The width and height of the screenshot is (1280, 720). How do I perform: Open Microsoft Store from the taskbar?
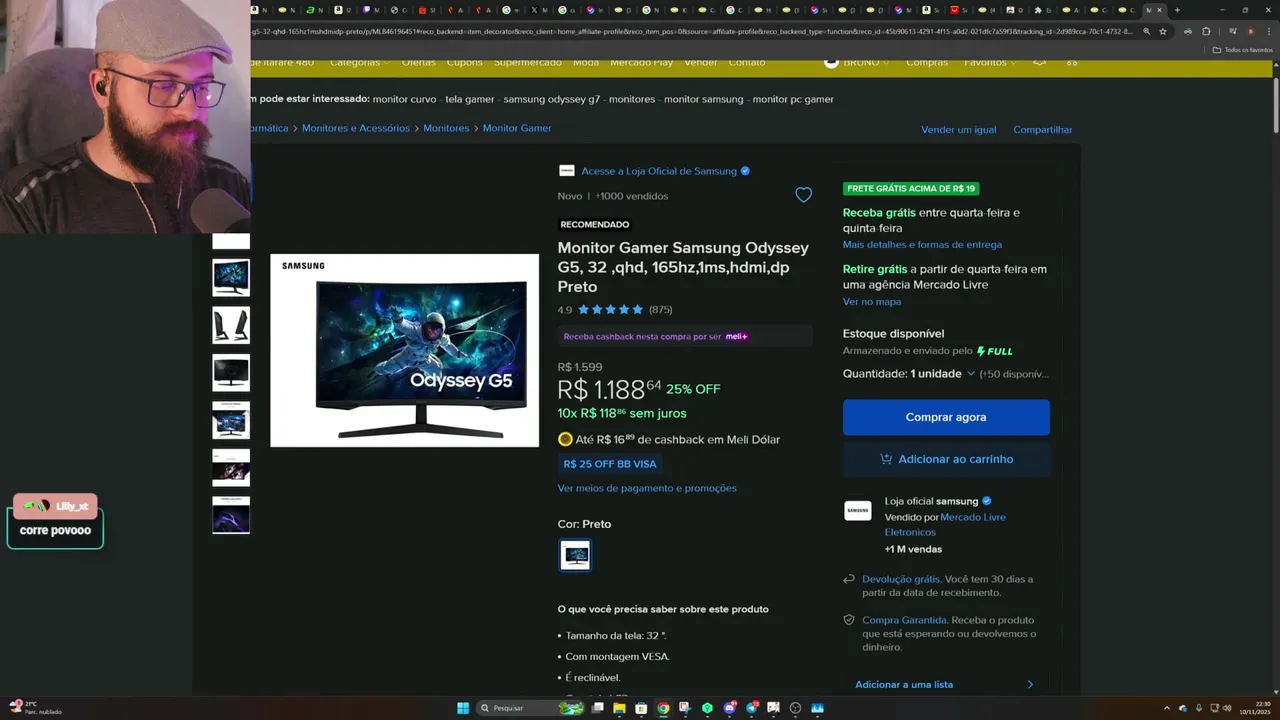641,708
